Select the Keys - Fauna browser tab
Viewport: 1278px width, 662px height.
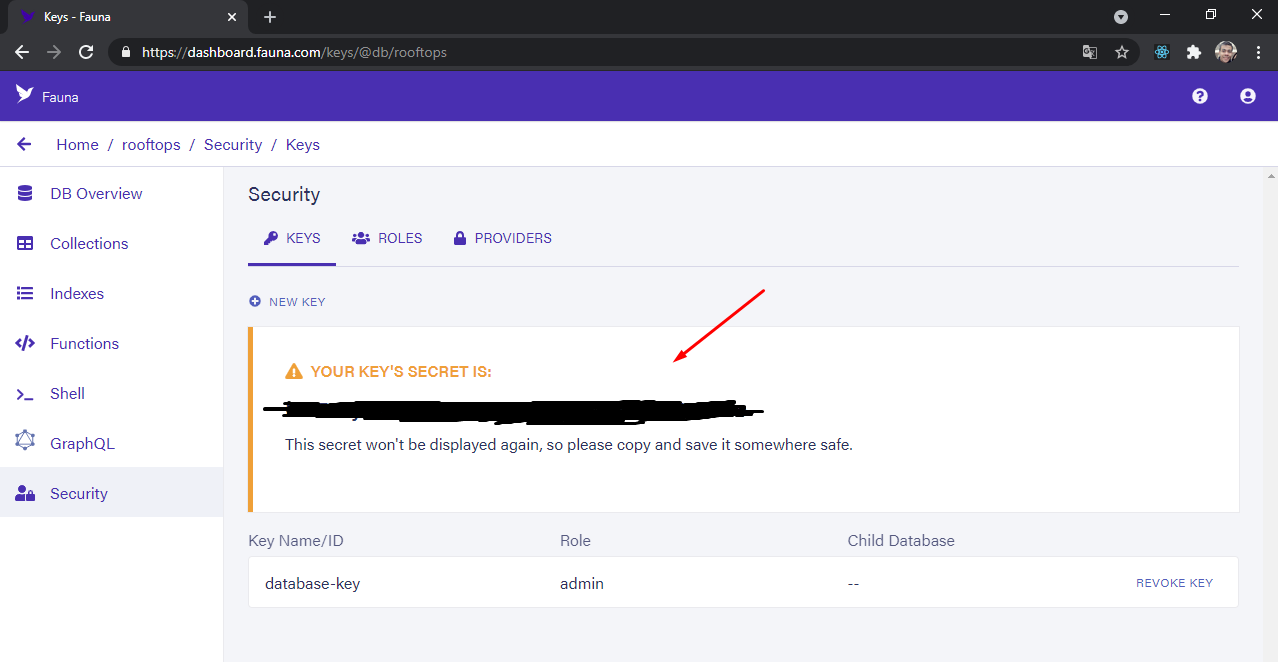(129, 17)
